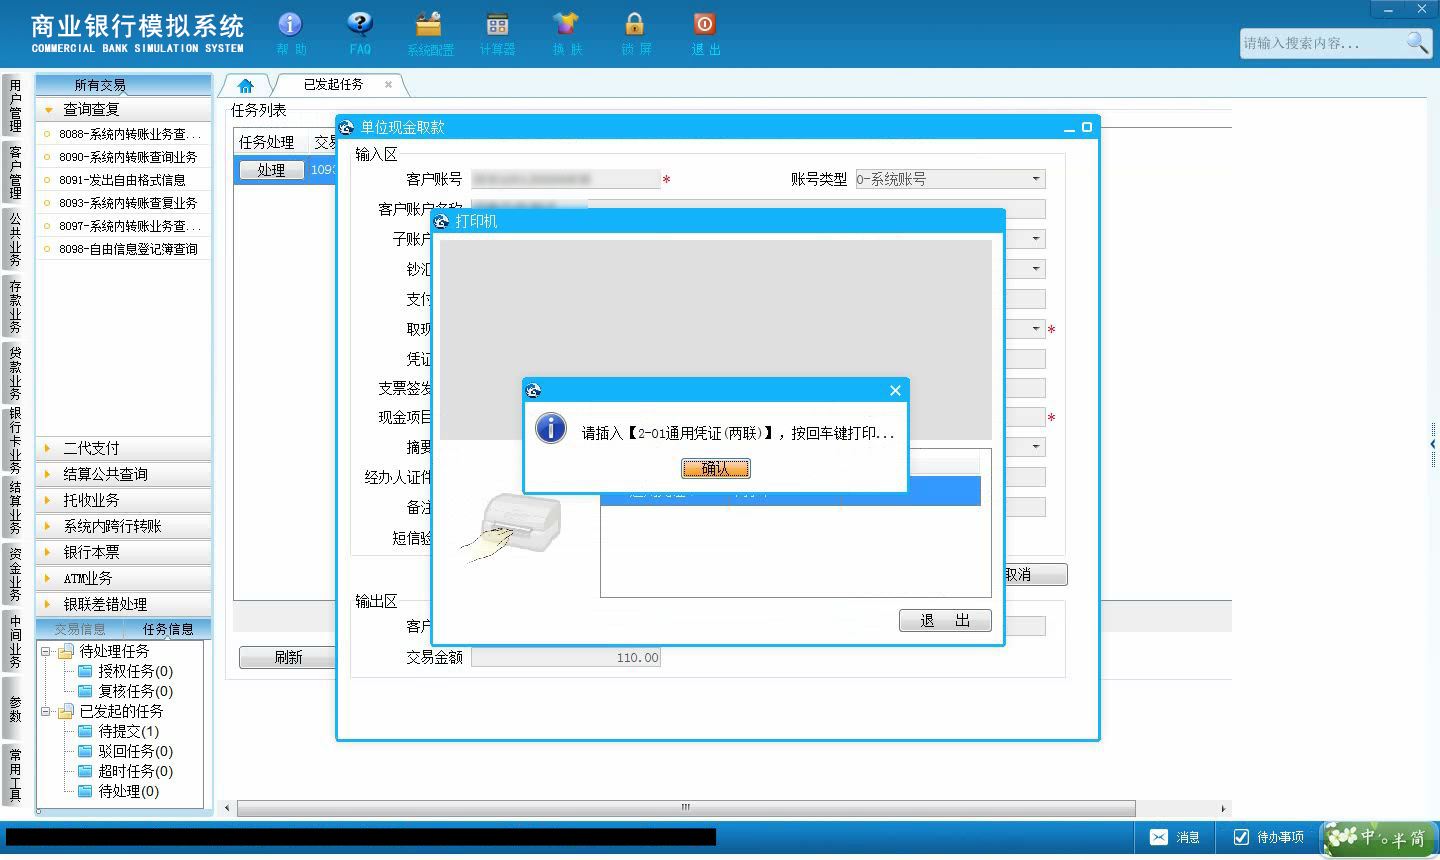The image size is (1440, 860).
Task: Go to the home tab icon
Action: pos(245,86)
